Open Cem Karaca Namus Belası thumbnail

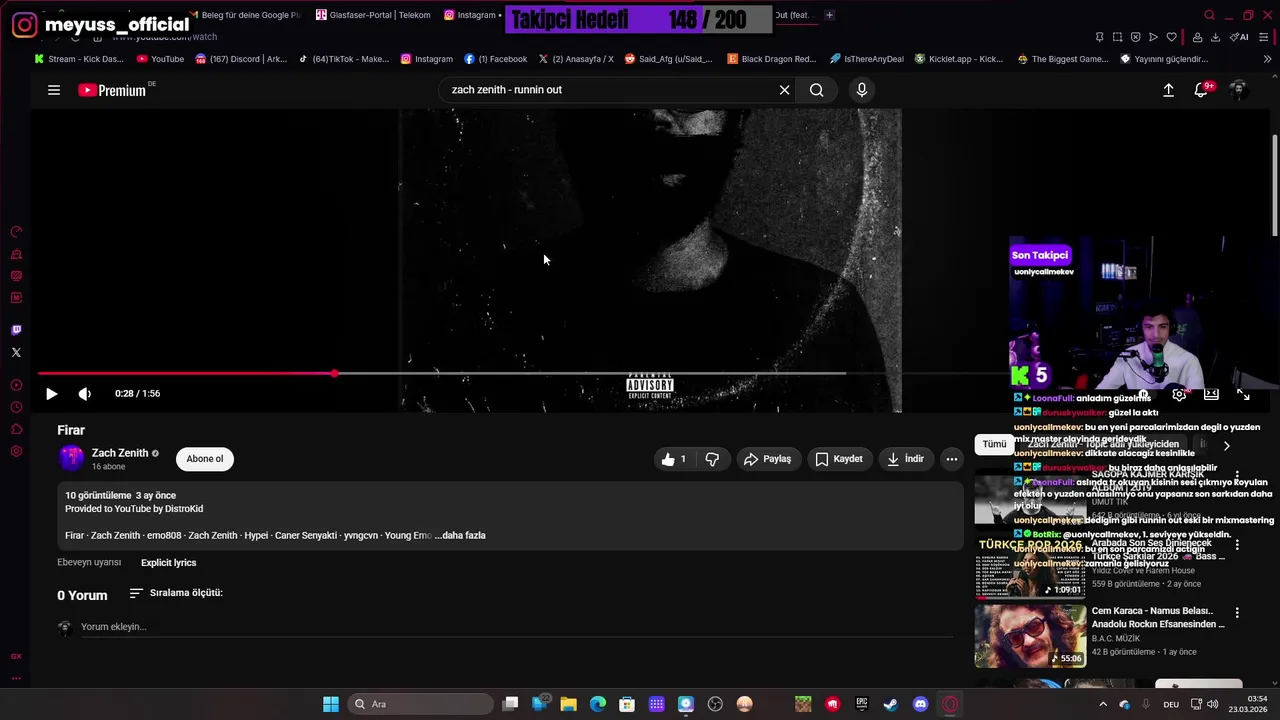pyautogui.click(x=1030, y=636)
